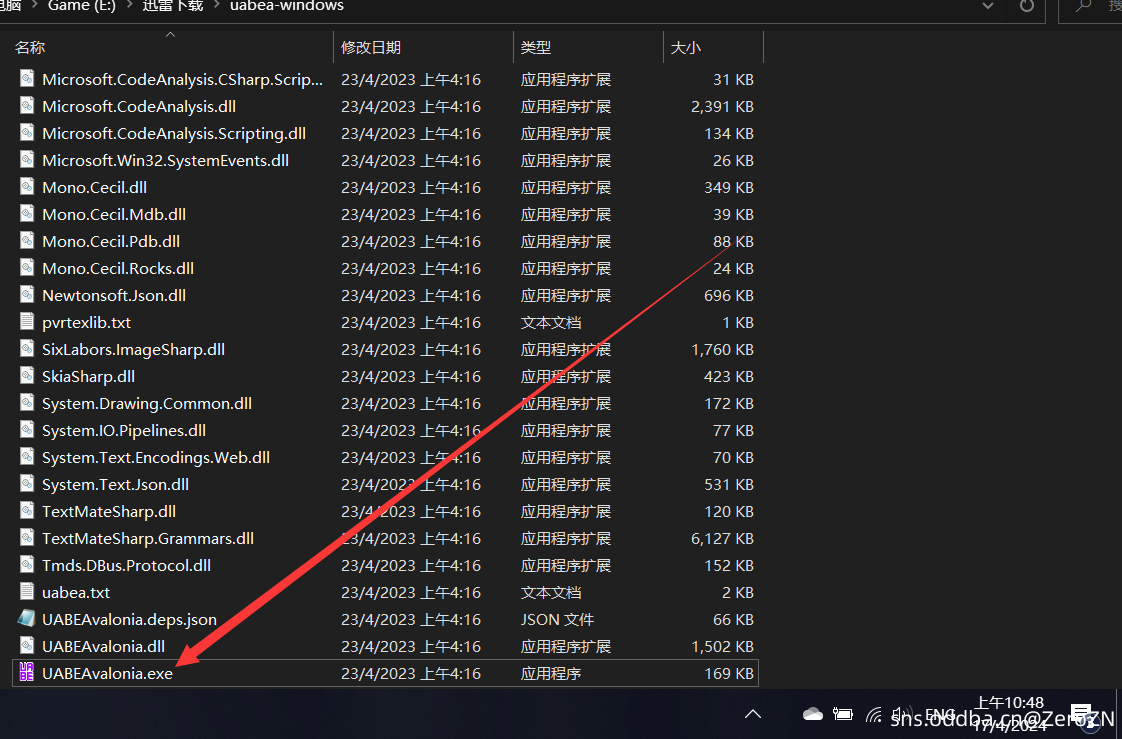1122x739 pixels.
Task: Sort files by the 修改日期 column header
Action: click(x=371, y=47)
